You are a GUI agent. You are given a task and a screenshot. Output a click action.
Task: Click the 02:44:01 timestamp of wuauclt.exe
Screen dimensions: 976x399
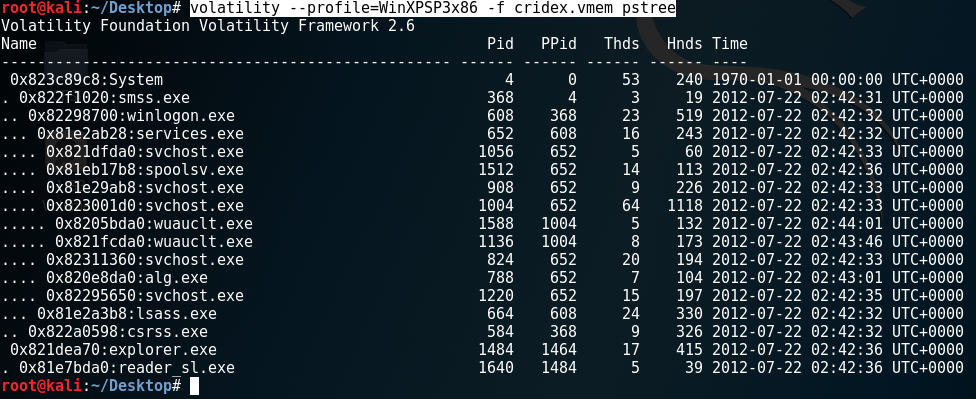(847, 224)
